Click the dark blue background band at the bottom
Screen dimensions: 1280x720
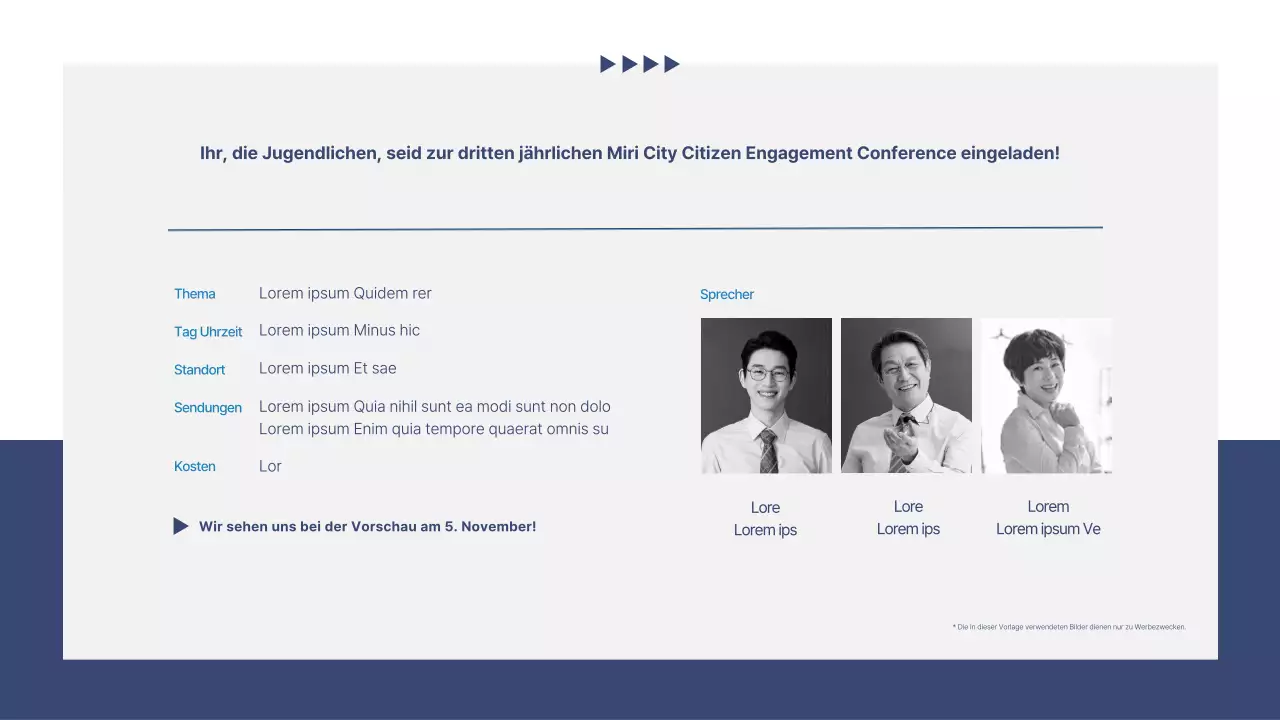click(640, 690)
